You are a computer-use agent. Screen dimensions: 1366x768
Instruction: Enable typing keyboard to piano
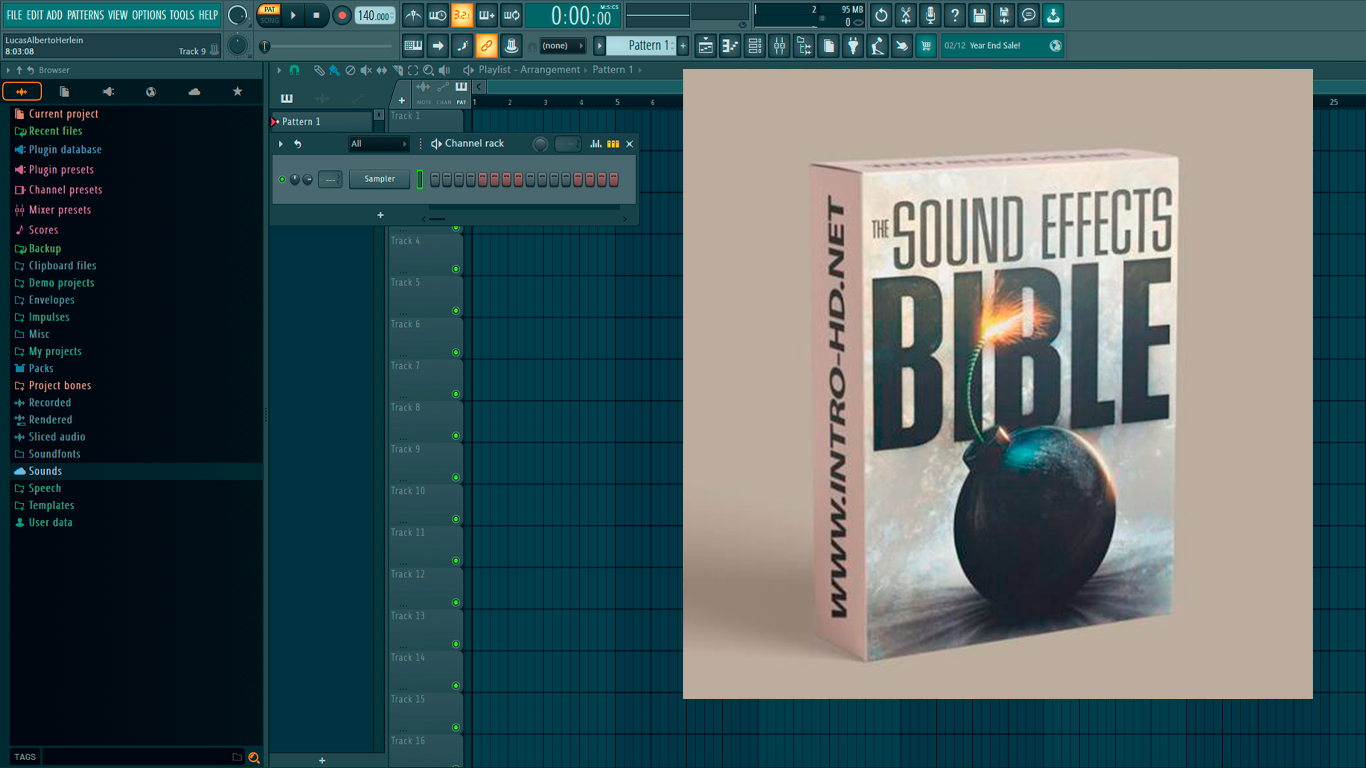coord(413,45)
